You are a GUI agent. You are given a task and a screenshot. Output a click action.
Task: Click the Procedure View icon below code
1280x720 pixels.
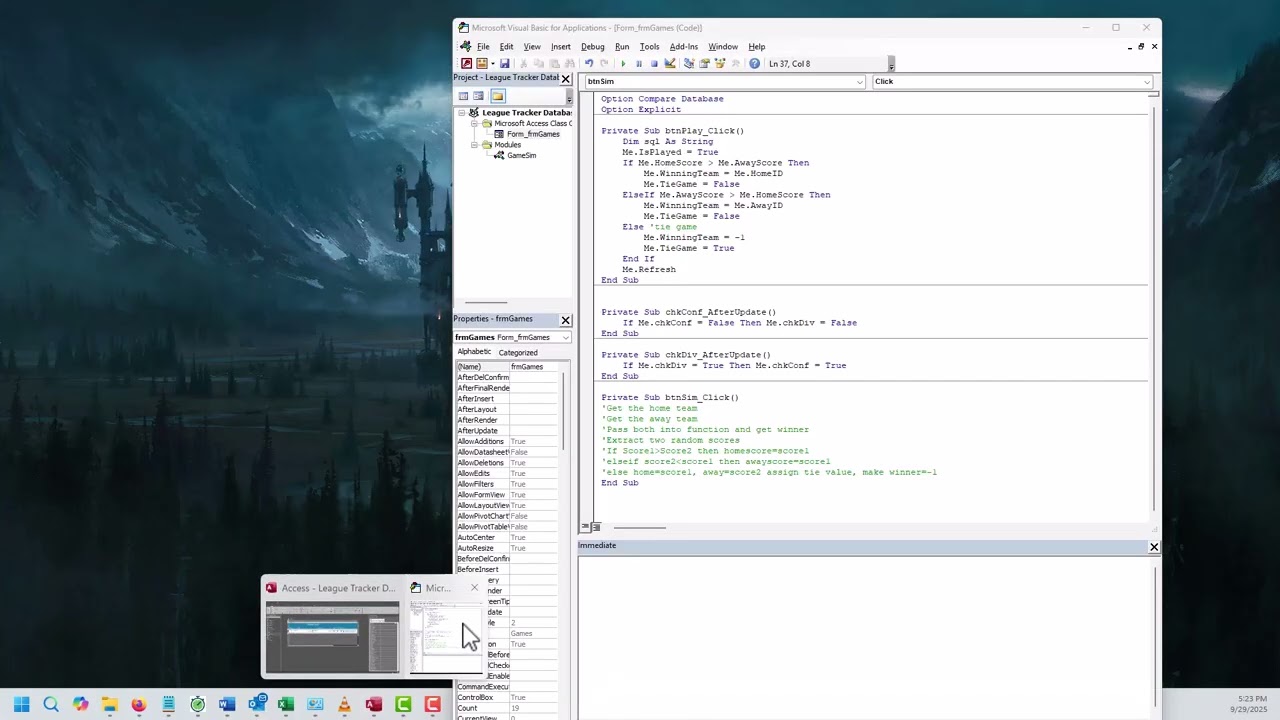[585, 527]
